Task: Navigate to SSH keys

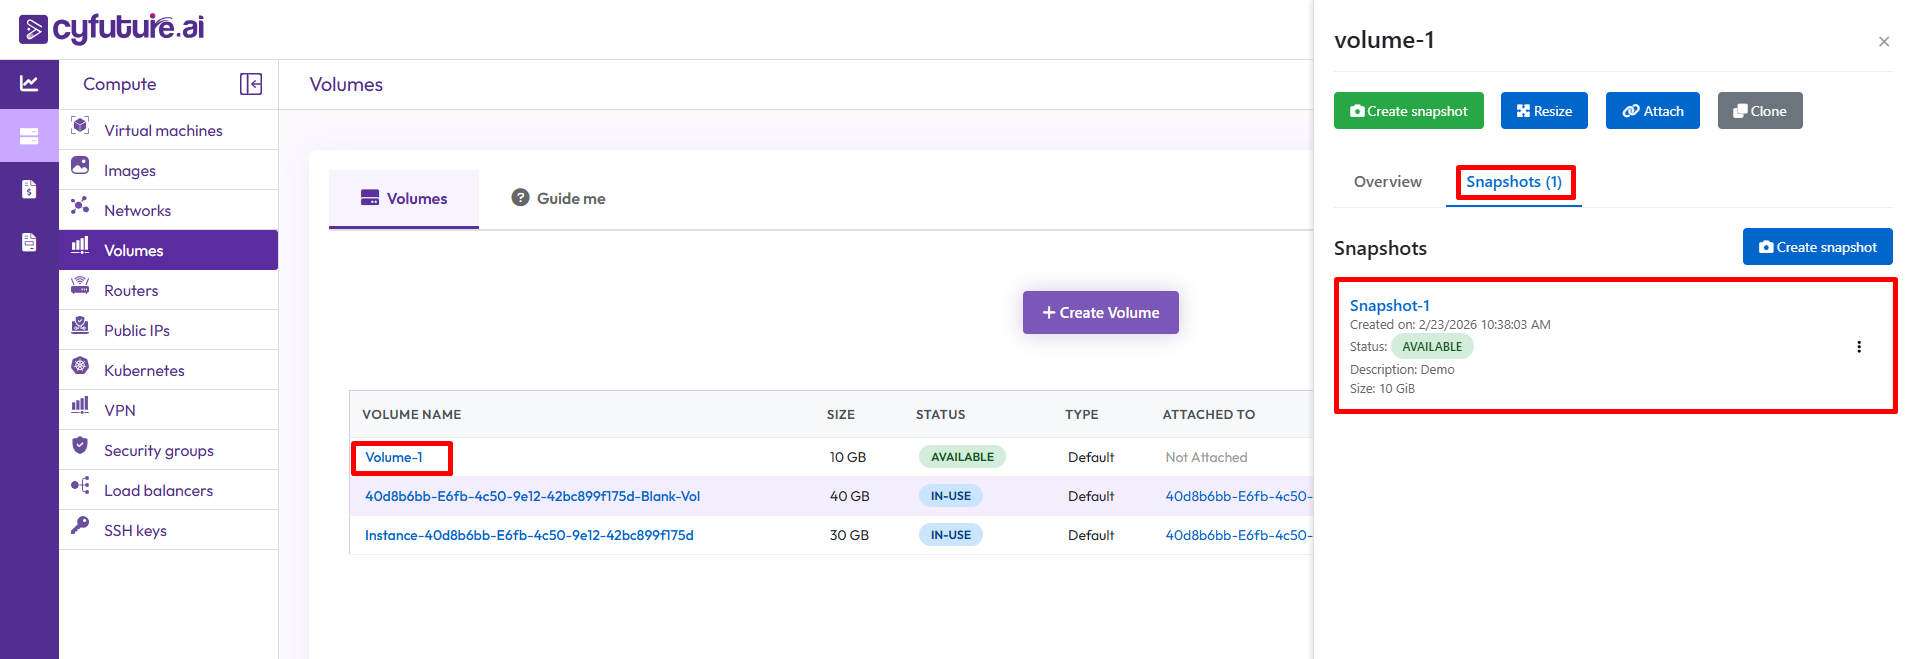Action: (x=135, y=530)
